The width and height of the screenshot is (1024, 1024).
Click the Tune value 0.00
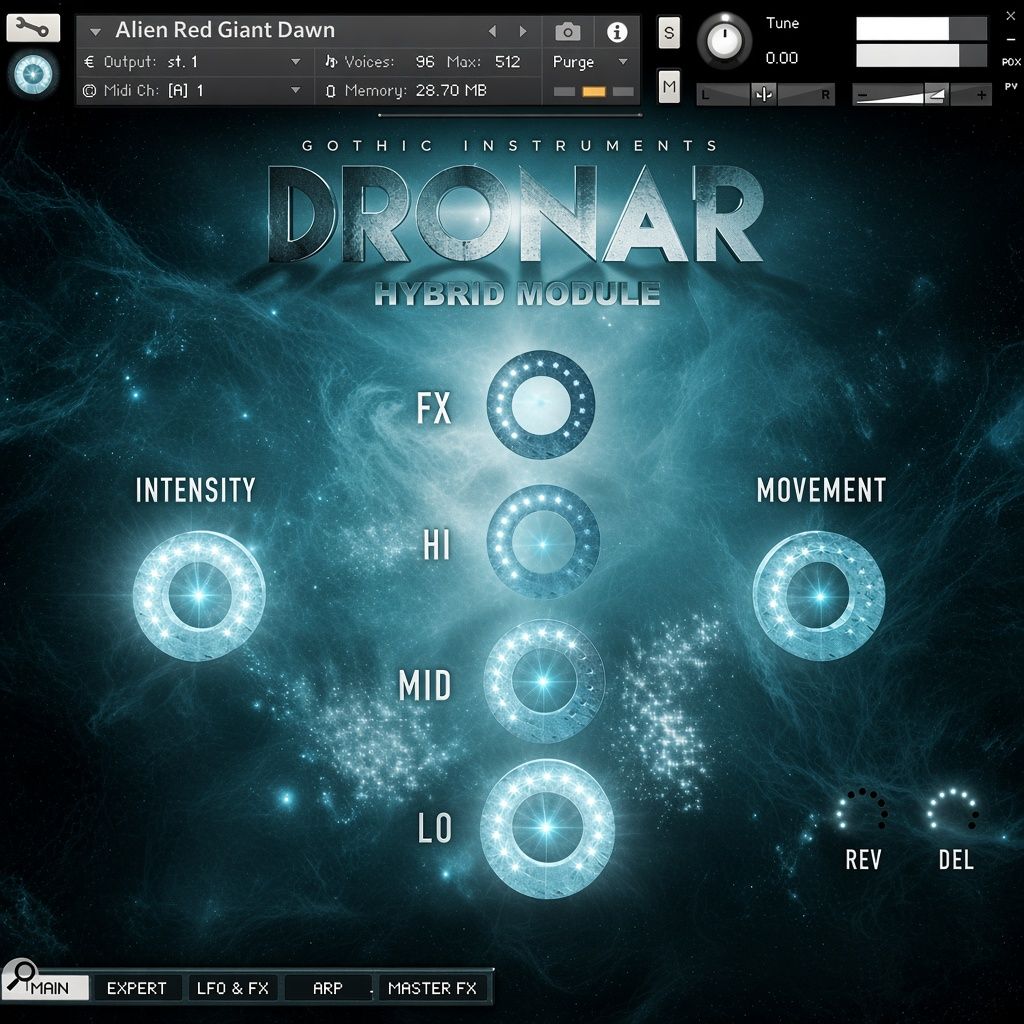click(781, 58)
